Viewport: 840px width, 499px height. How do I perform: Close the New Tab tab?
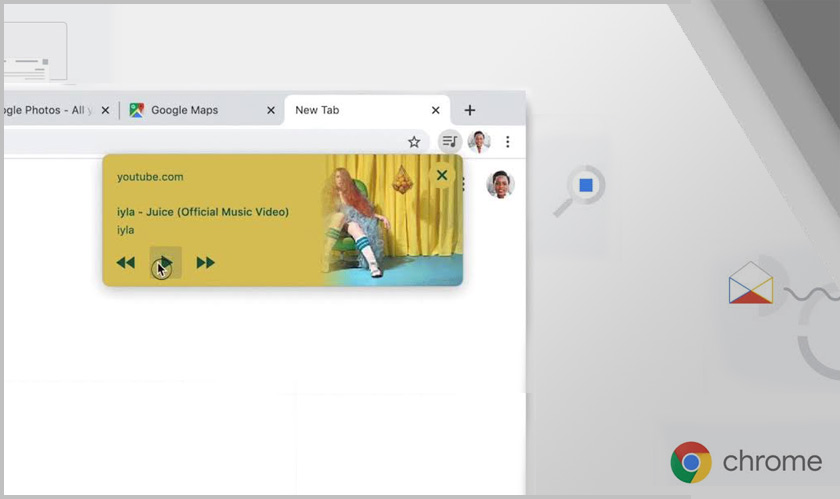pyautogui.click(x=436, y=110)
